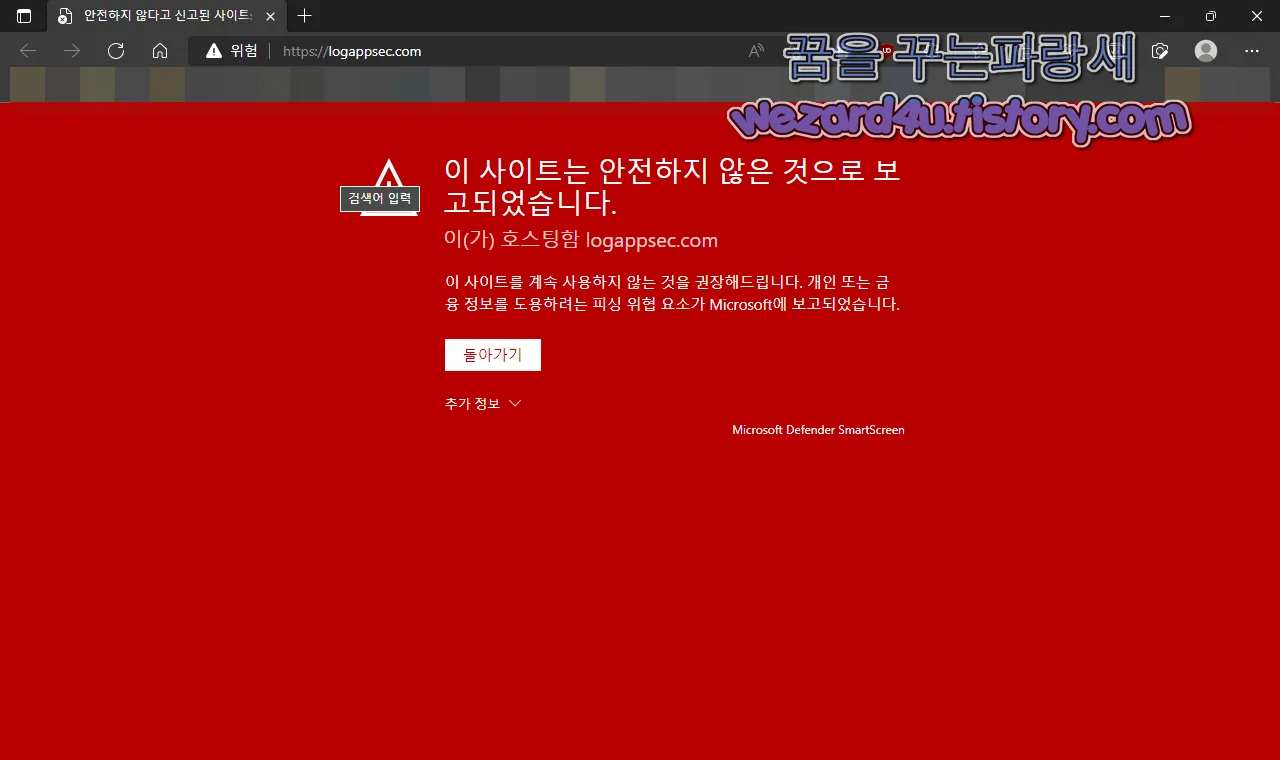Go back with the back arrow
Image resolution: width=1280 pixels, height=760 pixels.
pos(28,51)
